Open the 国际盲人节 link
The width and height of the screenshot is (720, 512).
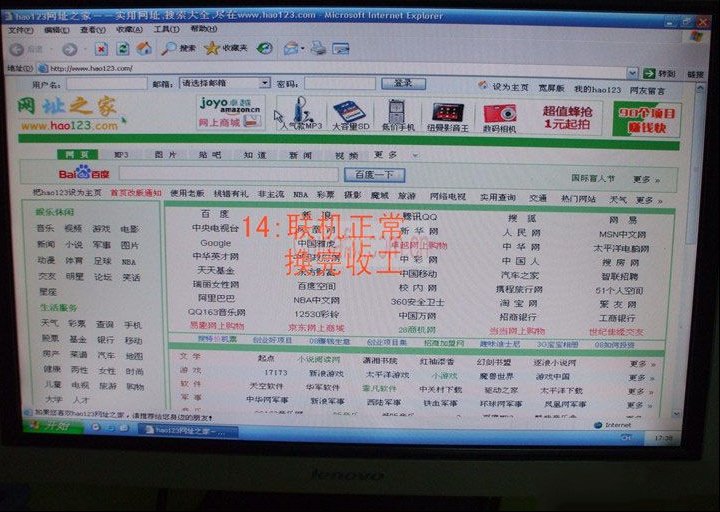pos(592,178)
